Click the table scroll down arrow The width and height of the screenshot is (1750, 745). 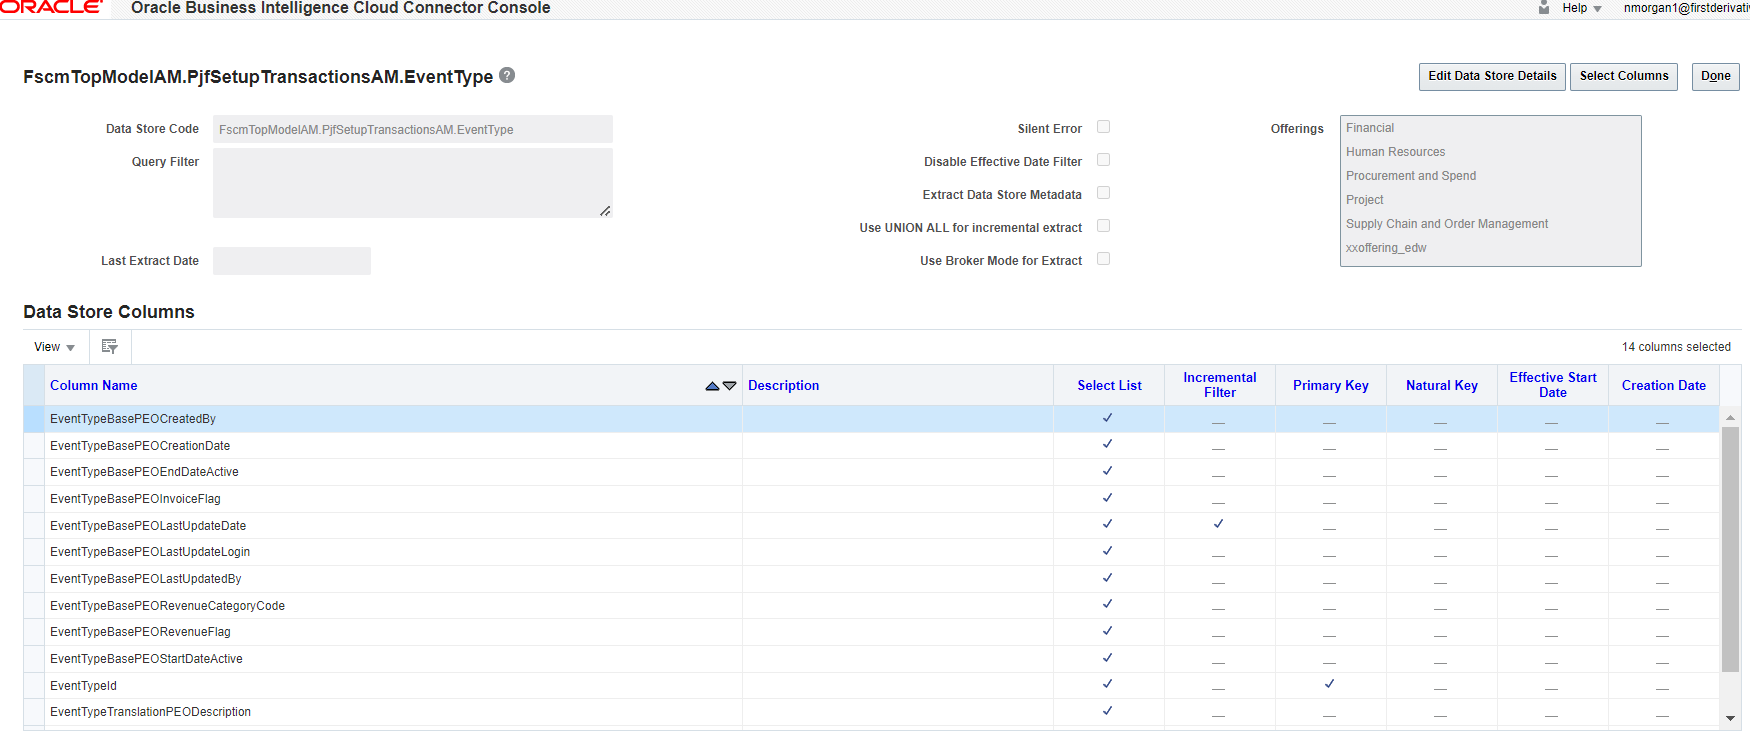click(1730, 718)
